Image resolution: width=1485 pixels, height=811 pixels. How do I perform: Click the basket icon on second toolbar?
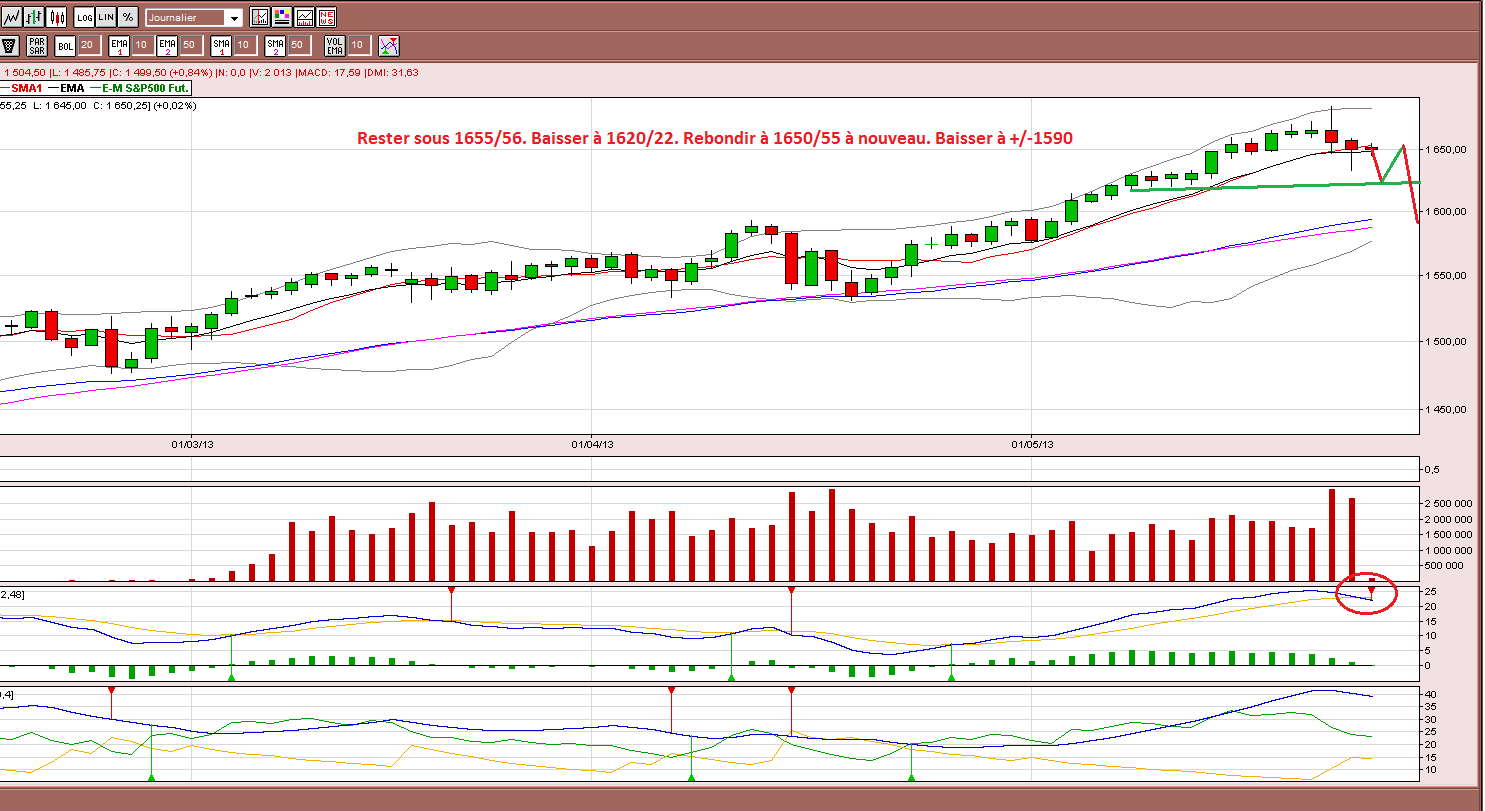pos(9,45)
